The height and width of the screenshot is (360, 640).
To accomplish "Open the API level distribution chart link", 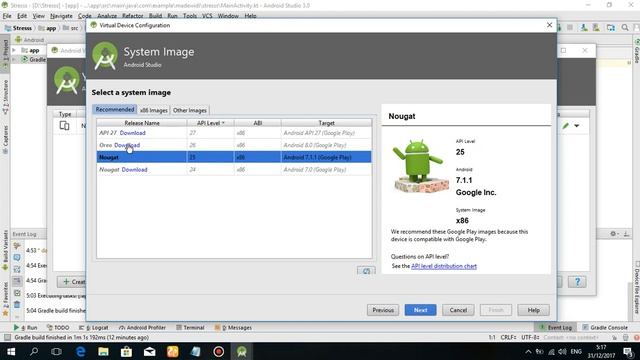I will click(444, 266).
